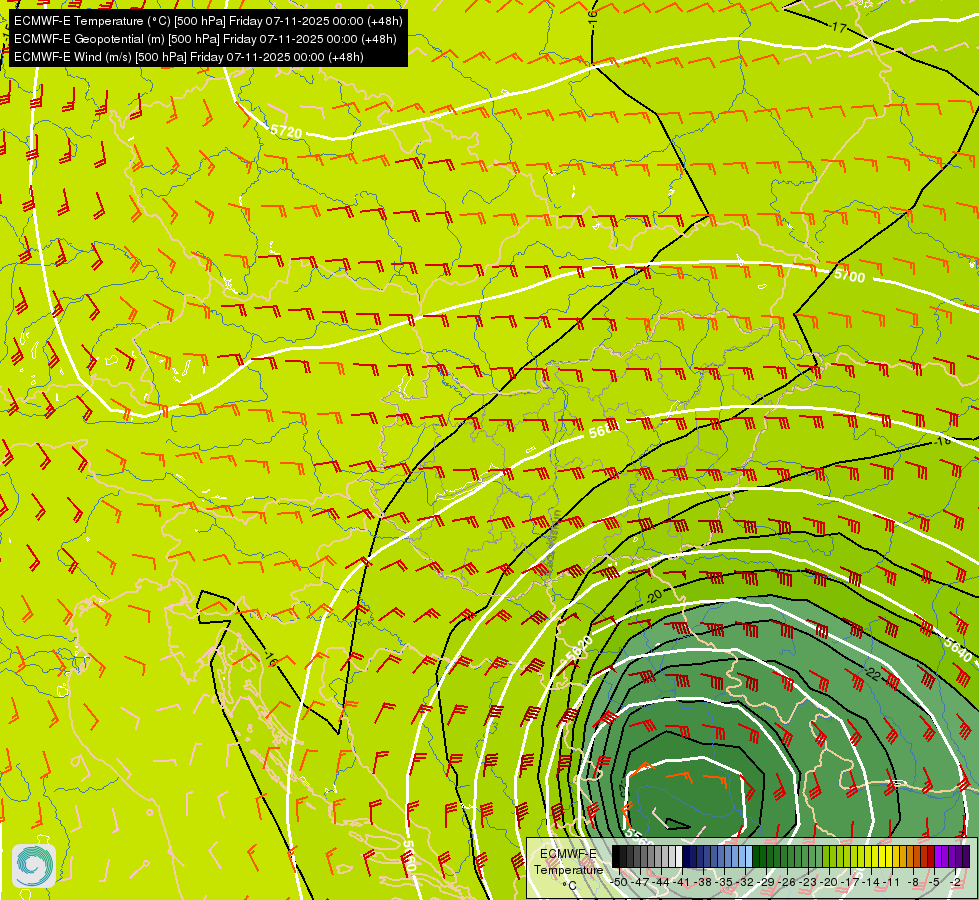Click the -23 value in temperature legend
This screenshot has height=900, width=979.
[809, 882]
